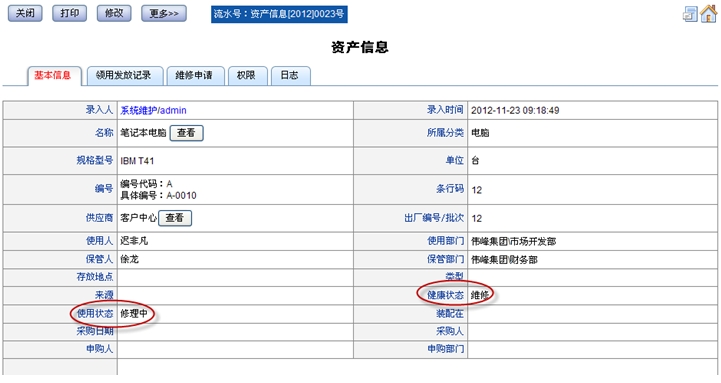Click the entry time 2012-11-23 09:18:49
This screenshot has width=721, height=383.
point(515,110)
